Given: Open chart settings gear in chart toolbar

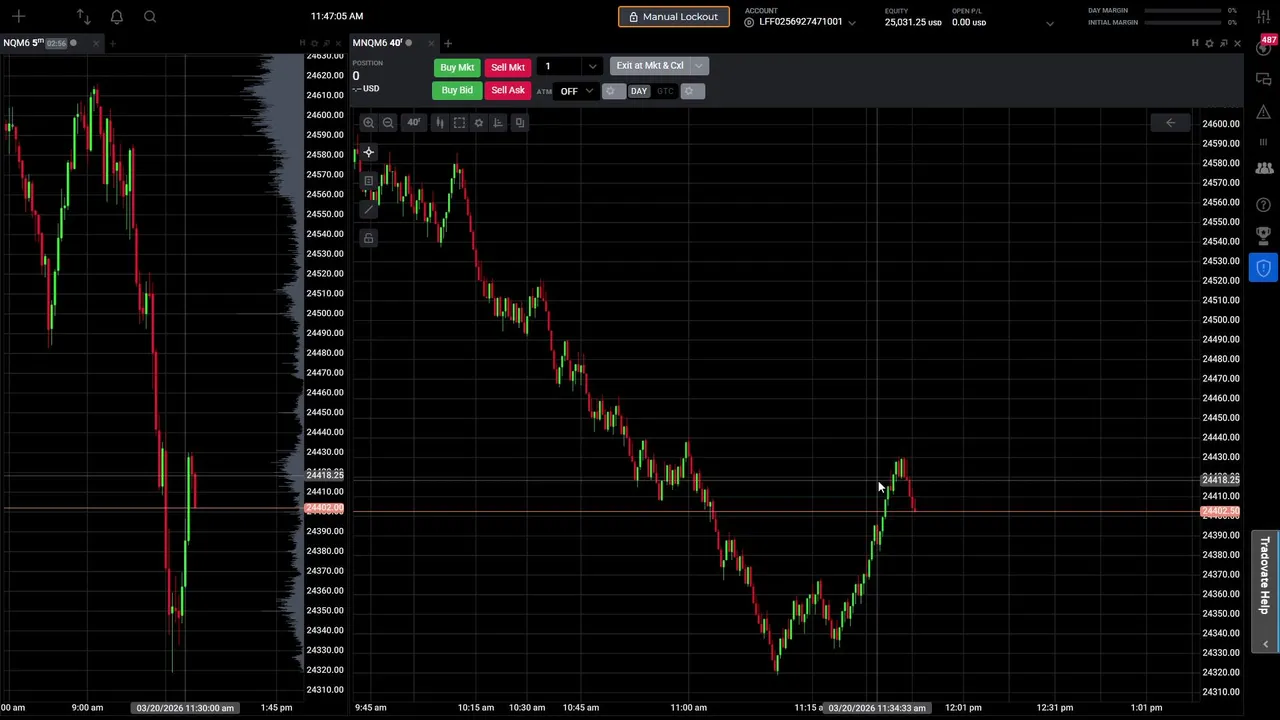Looking at the screenshot, I should pyautogui.click(x=479, y=122).
